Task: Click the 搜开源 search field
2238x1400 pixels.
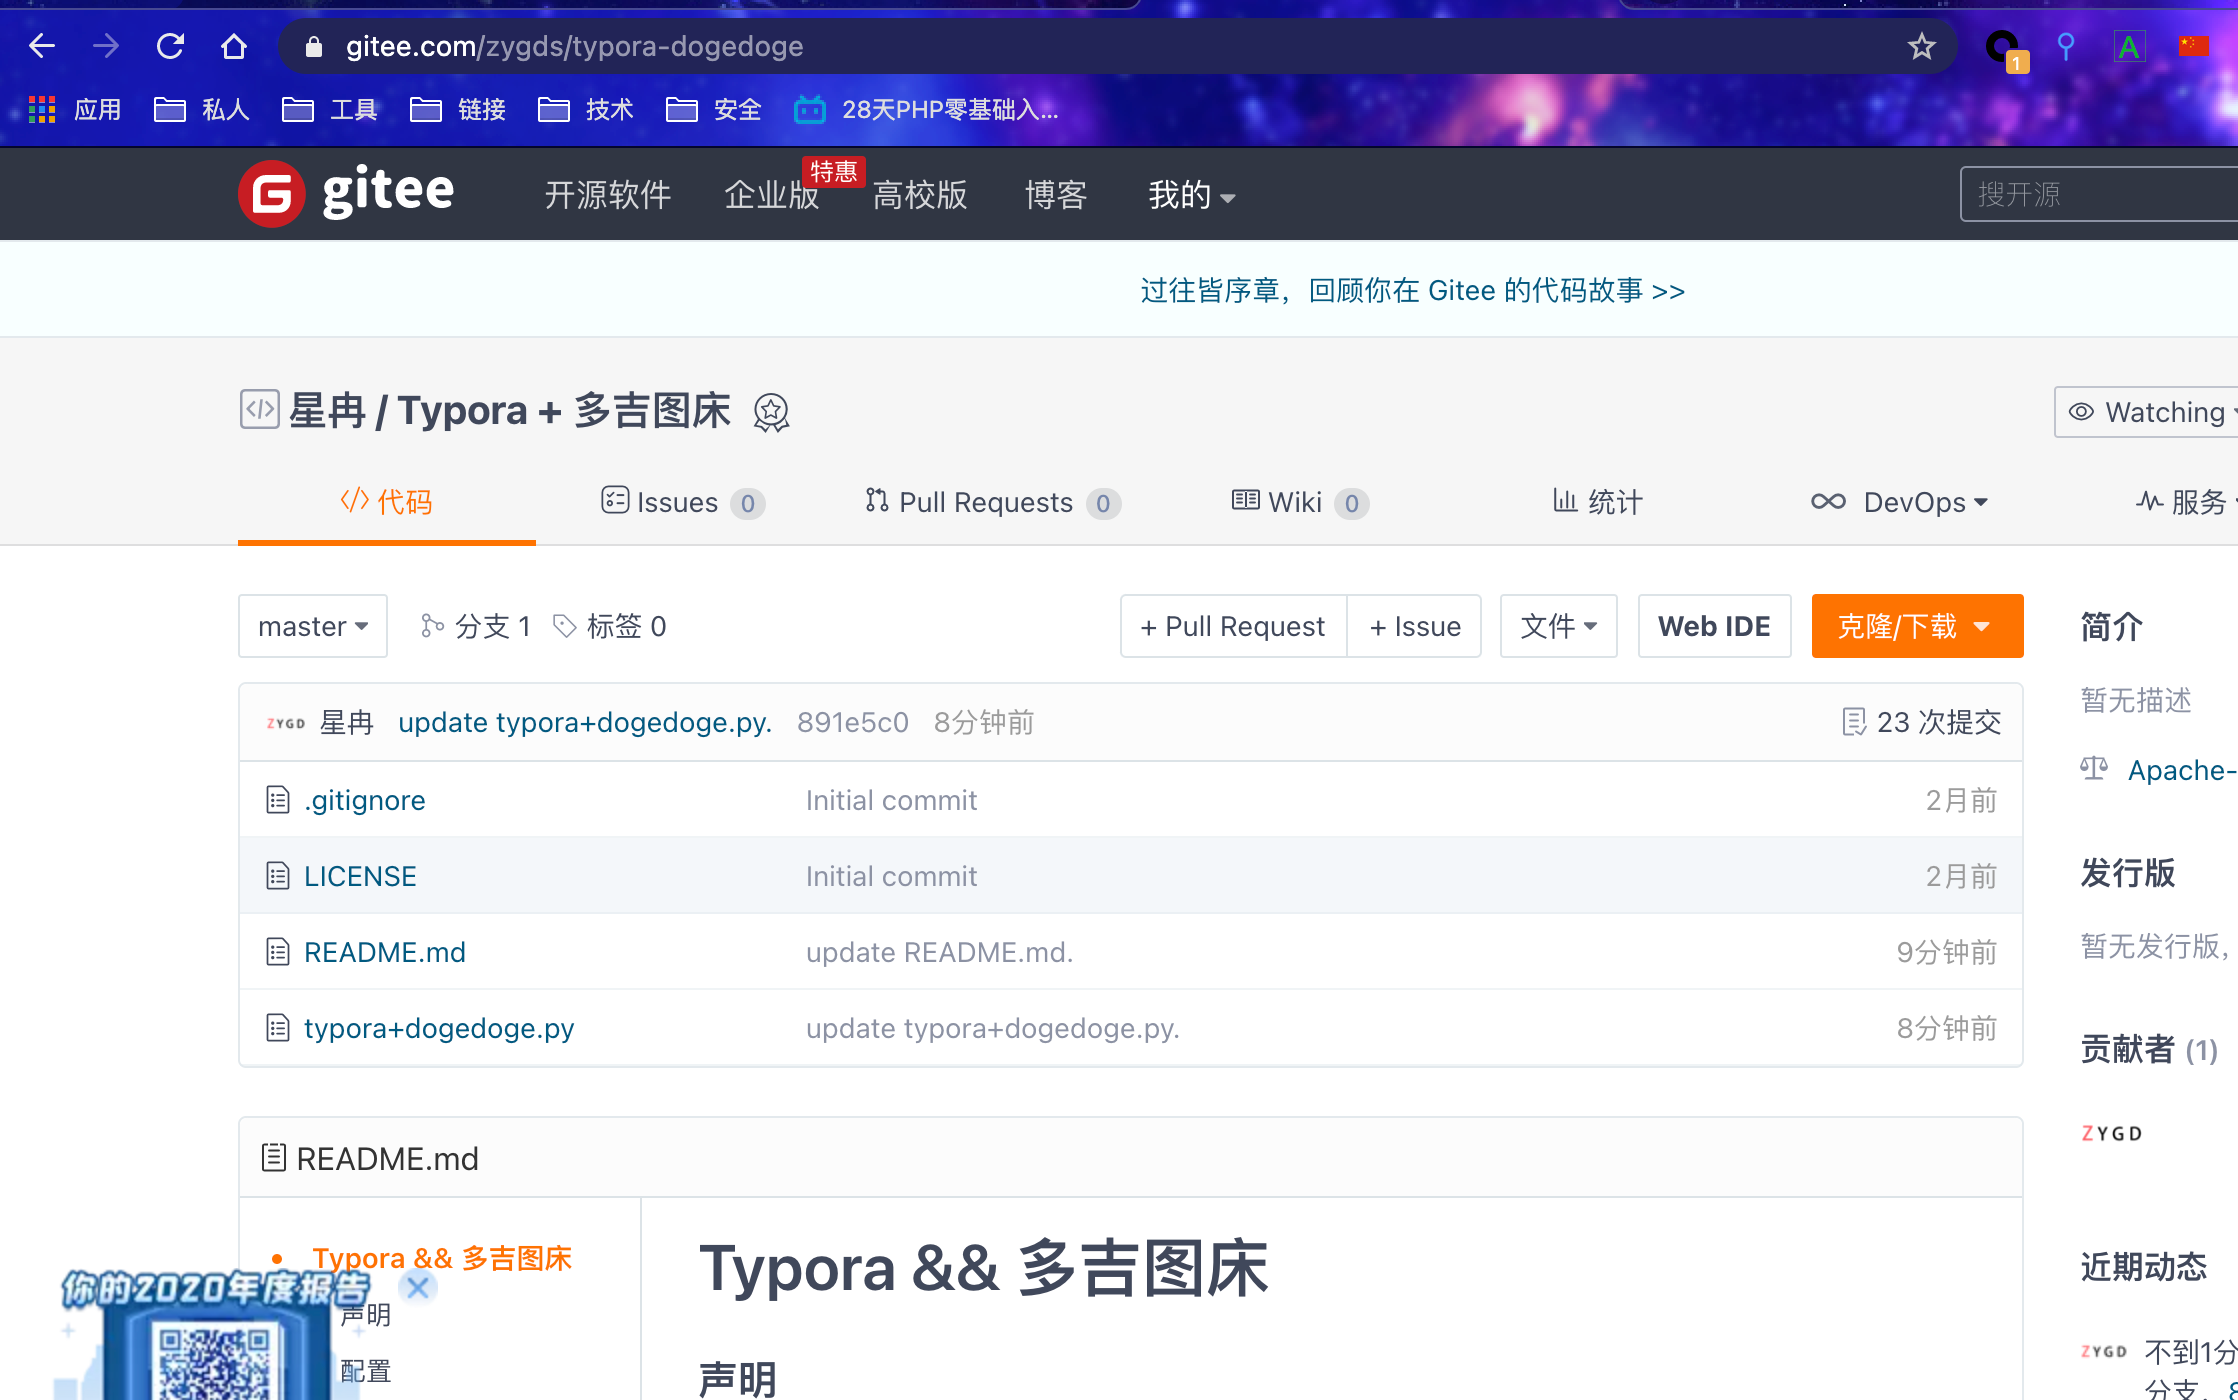Action: (x=2099, y=194)
